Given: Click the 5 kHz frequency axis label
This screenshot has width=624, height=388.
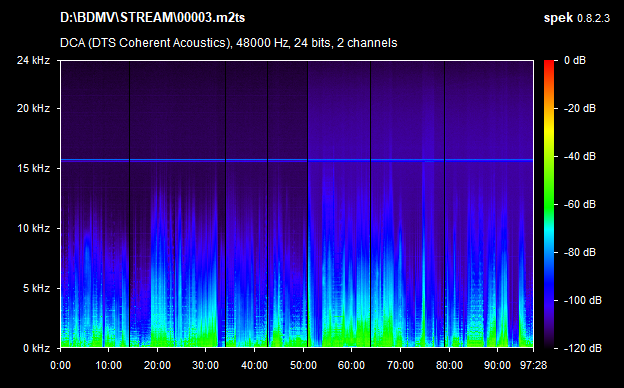Looking at the screenshot, I should tap(36, 288).
